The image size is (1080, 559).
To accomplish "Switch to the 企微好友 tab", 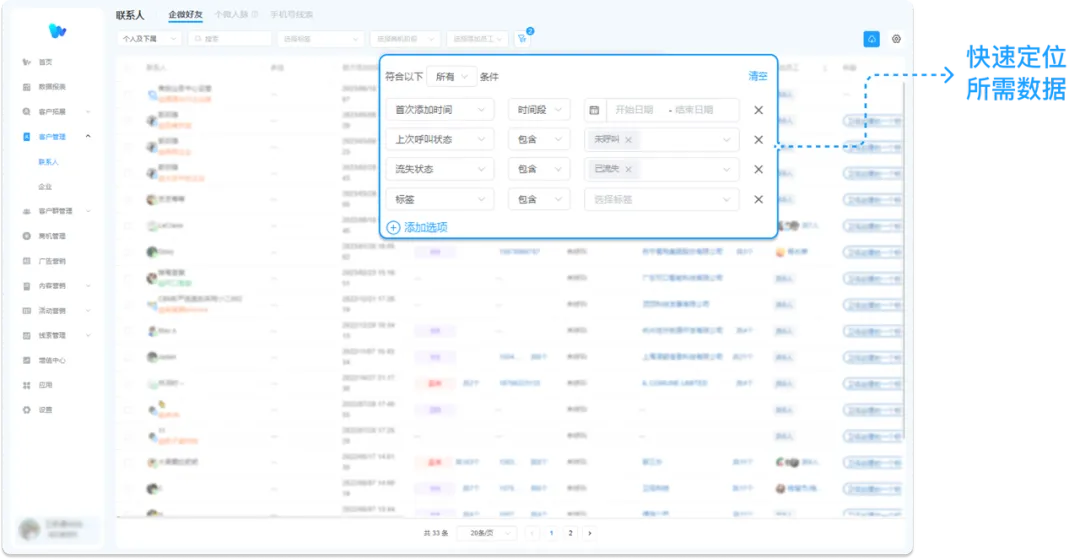I will (185, 15).
